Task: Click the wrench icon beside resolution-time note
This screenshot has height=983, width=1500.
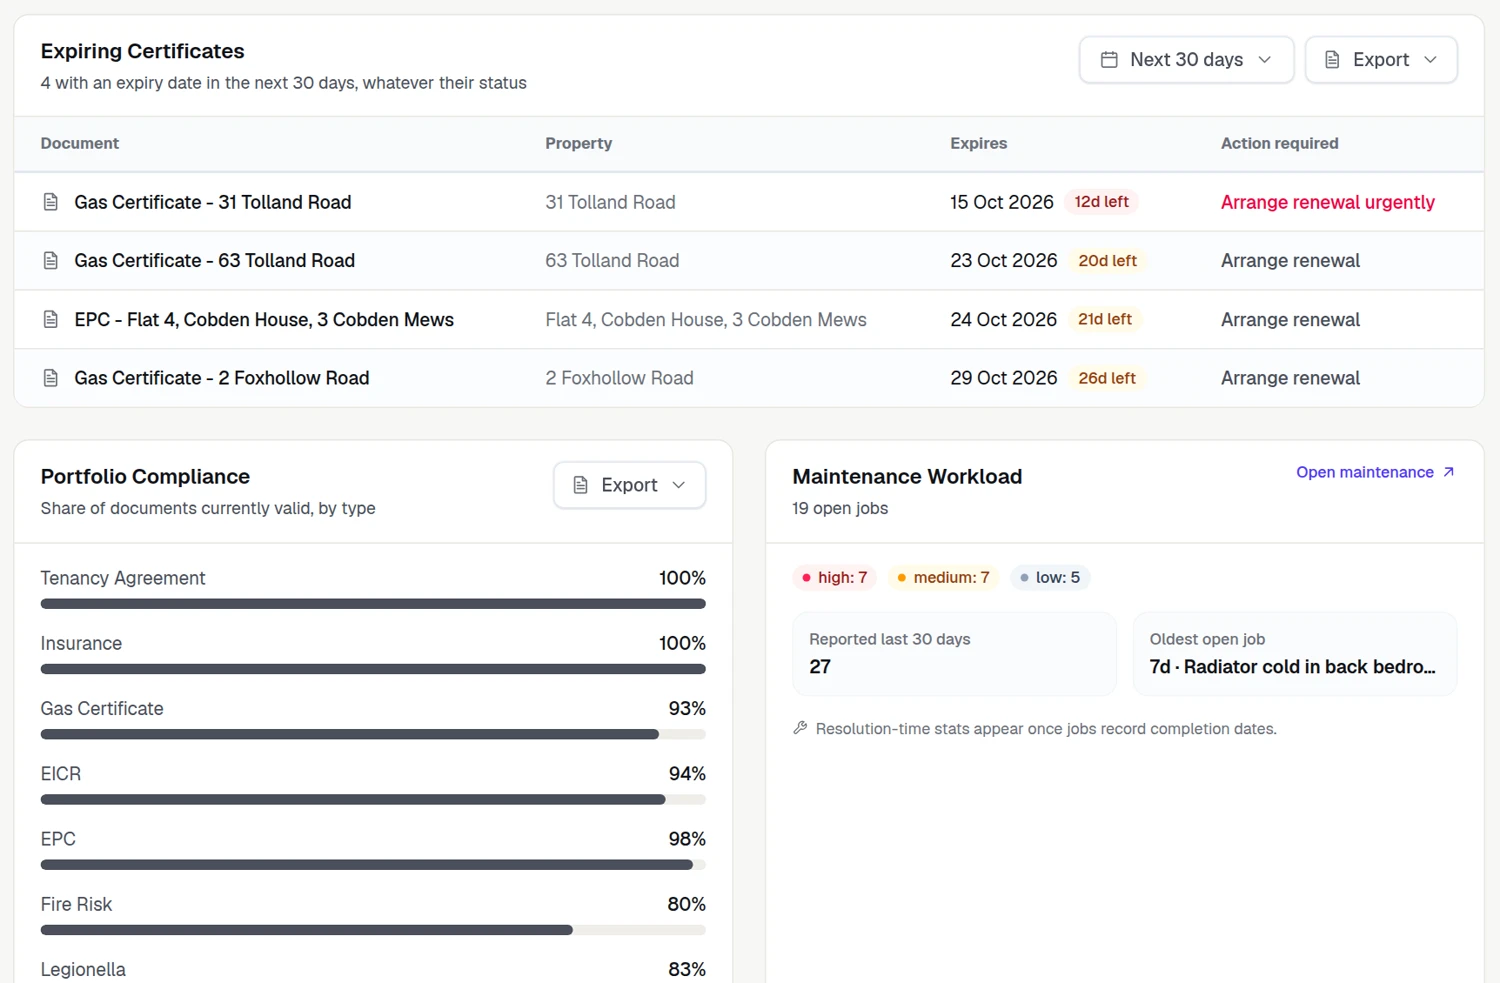Action: coord(800,728)
